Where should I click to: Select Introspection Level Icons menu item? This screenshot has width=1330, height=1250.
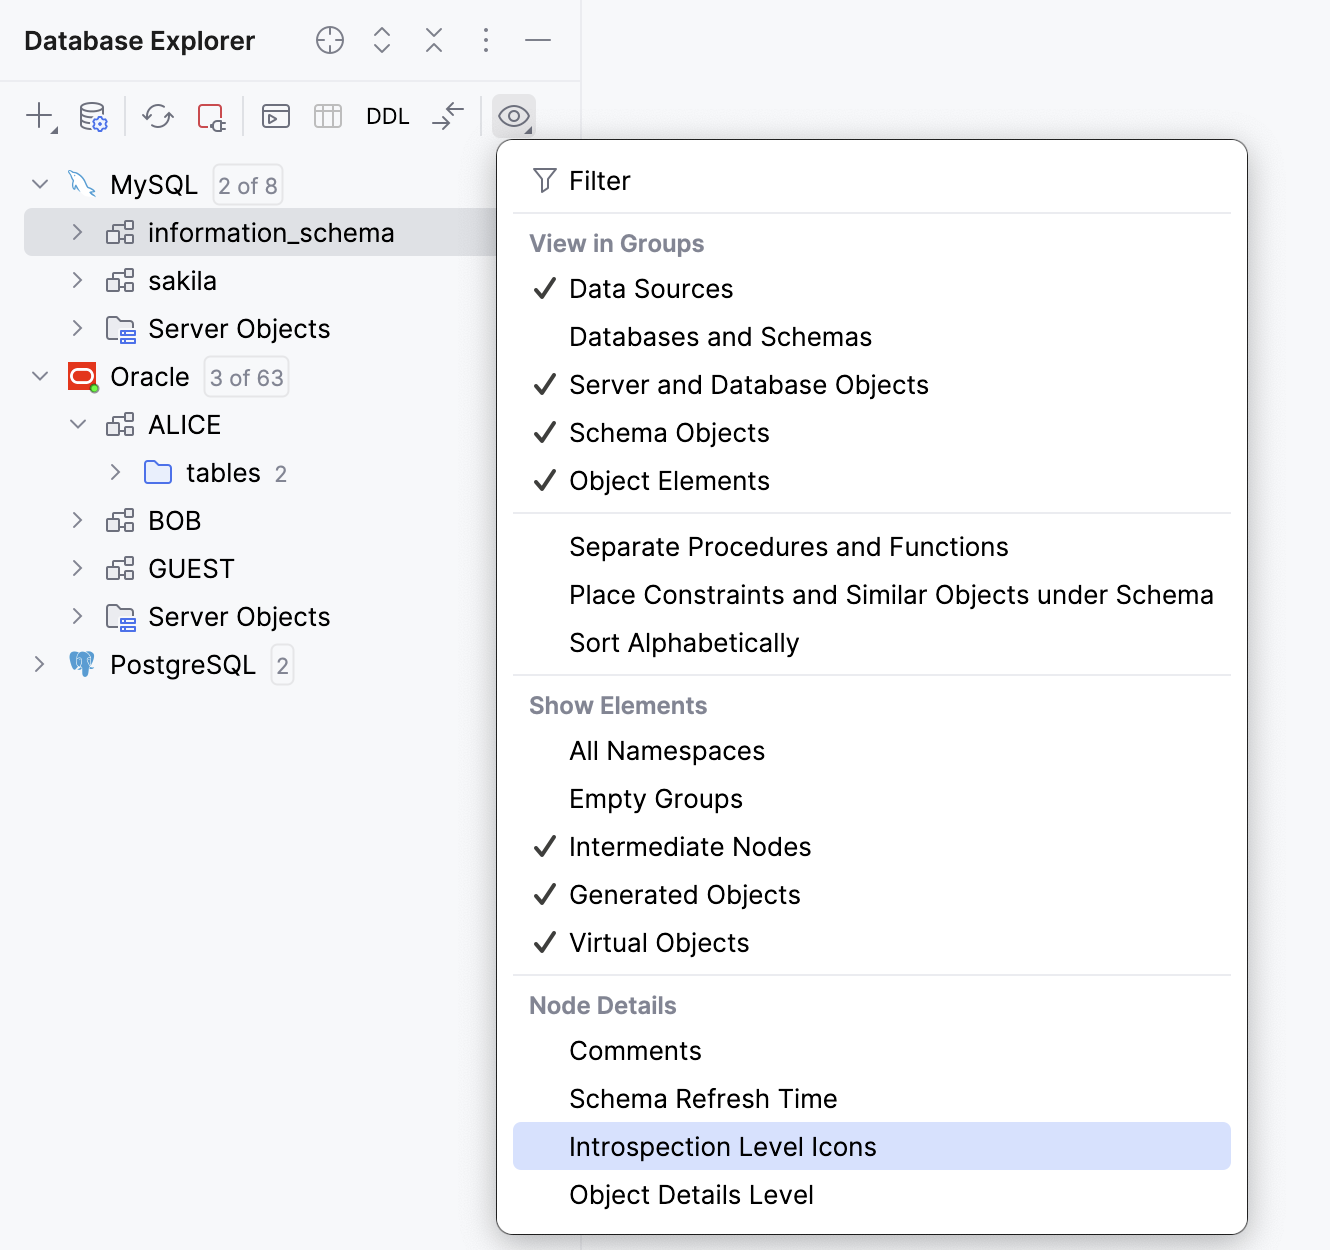(722, 1147)
